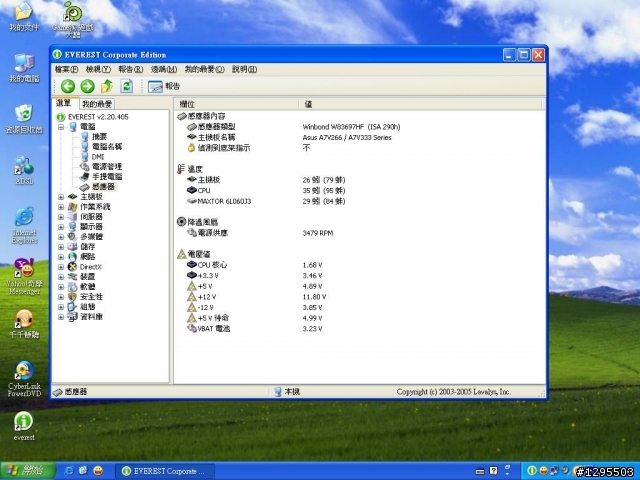The height and width of the screenshot is (480, 640).
Task: Open 我的文件 desktop icon
Action: click(24, 16)
